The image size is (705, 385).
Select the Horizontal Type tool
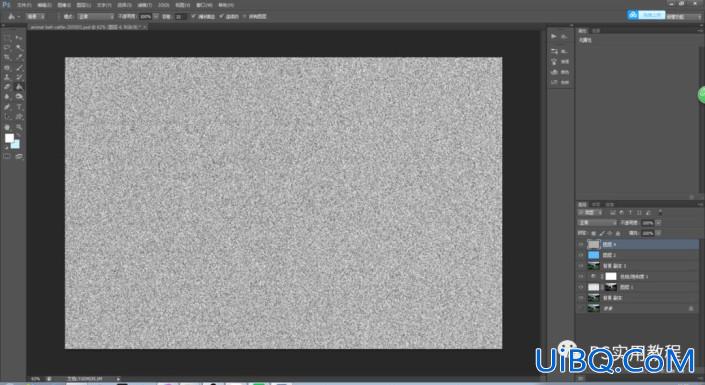click(19, 107)
